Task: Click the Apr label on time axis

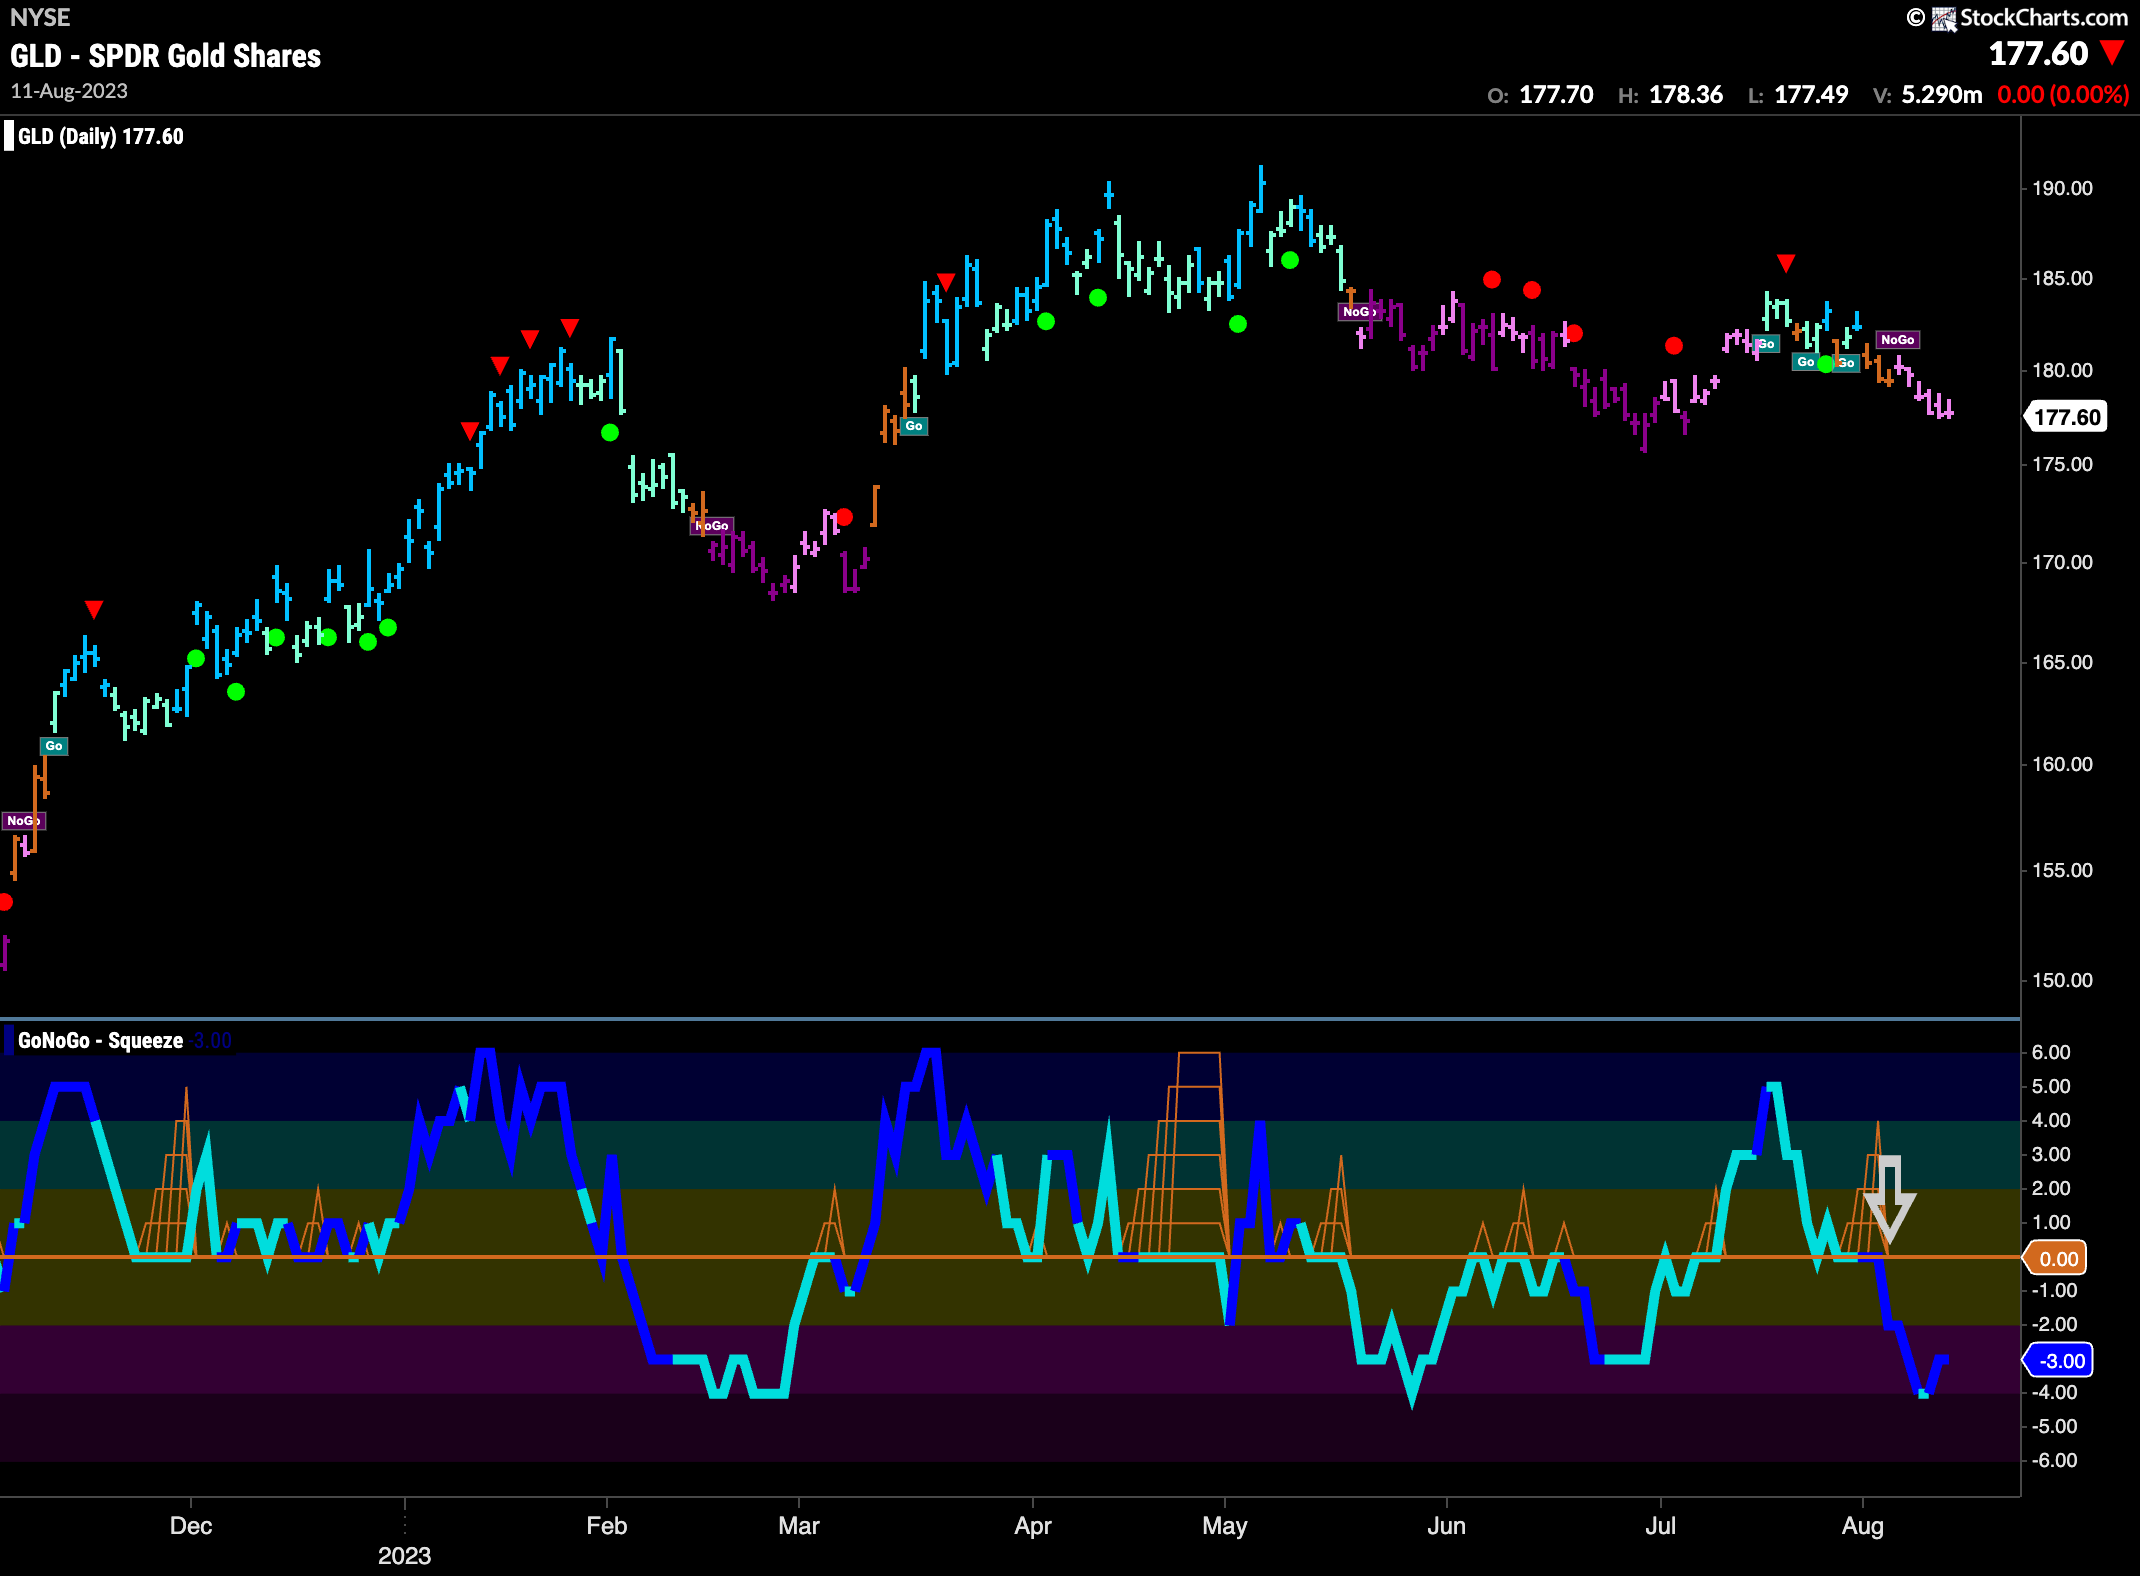Action: [x=1033, y=1526]
